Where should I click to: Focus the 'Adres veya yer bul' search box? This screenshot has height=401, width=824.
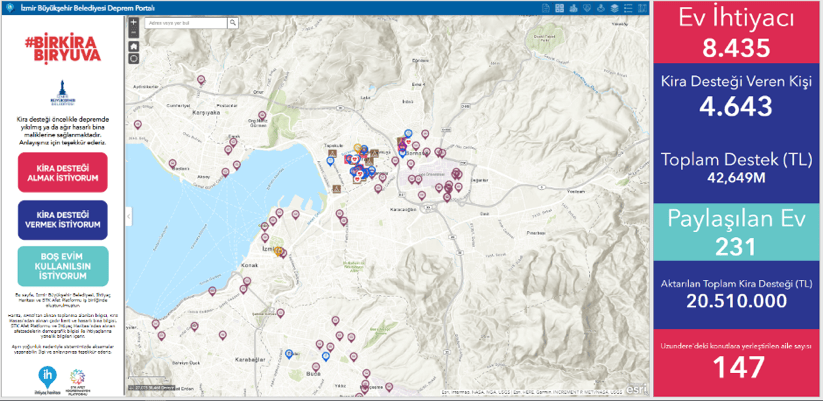186,23
